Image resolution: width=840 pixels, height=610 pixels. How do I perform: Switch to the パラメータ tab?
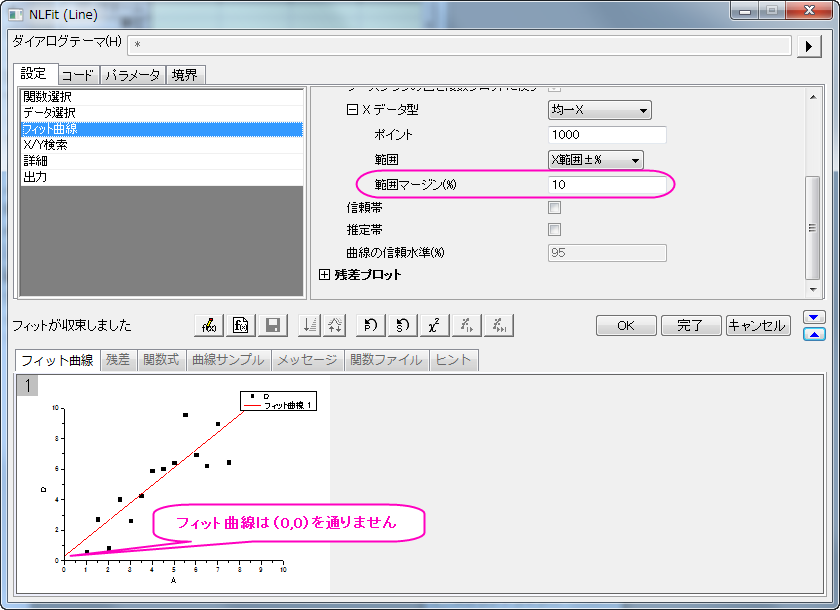(133, 75)
